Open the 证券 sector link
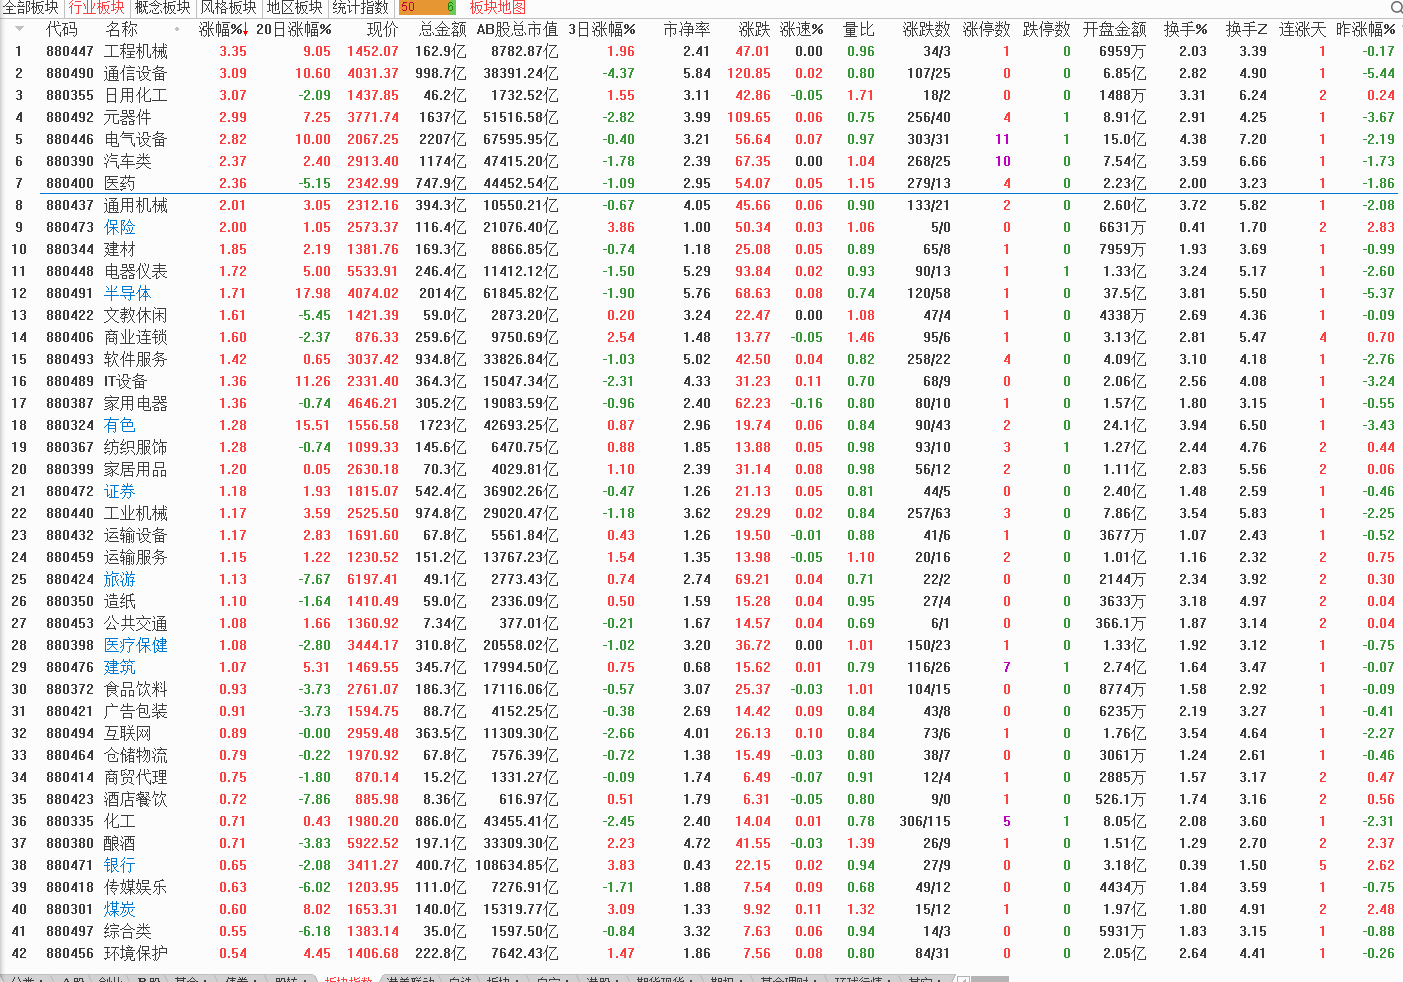The image size is (1403, 982). (x=120, y=492)
